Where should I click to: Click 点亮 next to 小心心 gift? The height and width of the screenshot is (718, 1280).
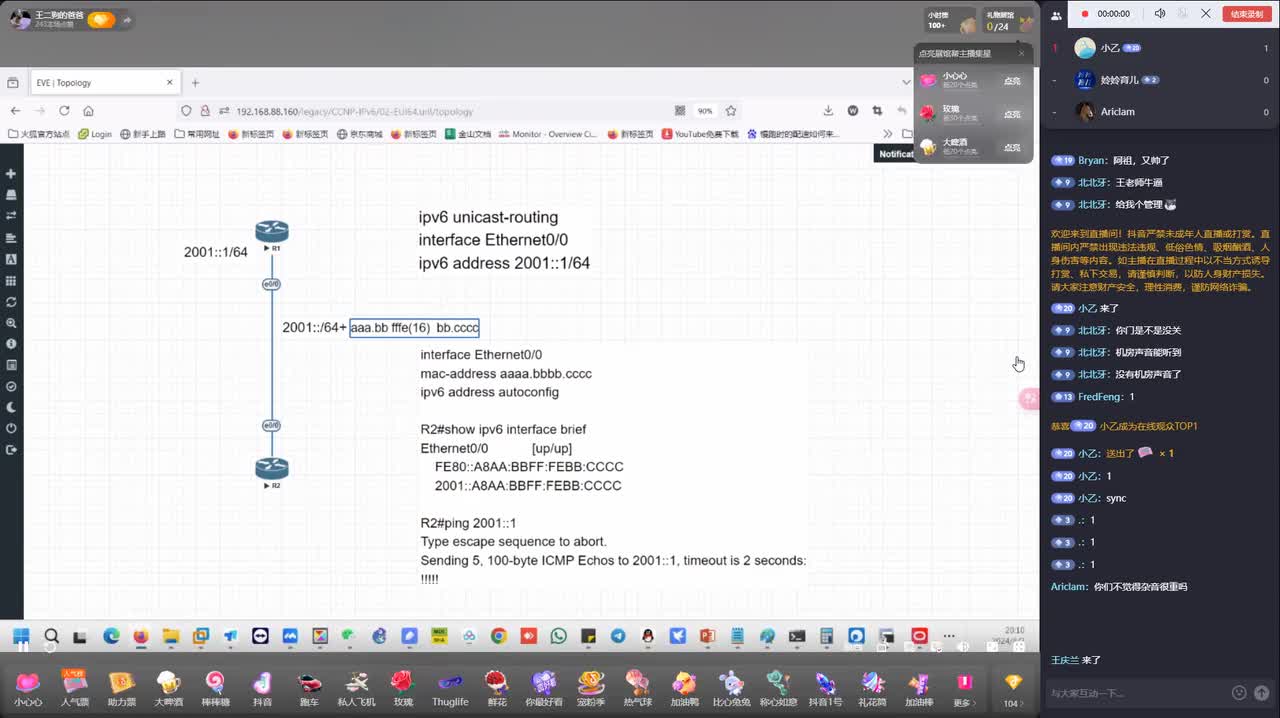point(1012,81)
